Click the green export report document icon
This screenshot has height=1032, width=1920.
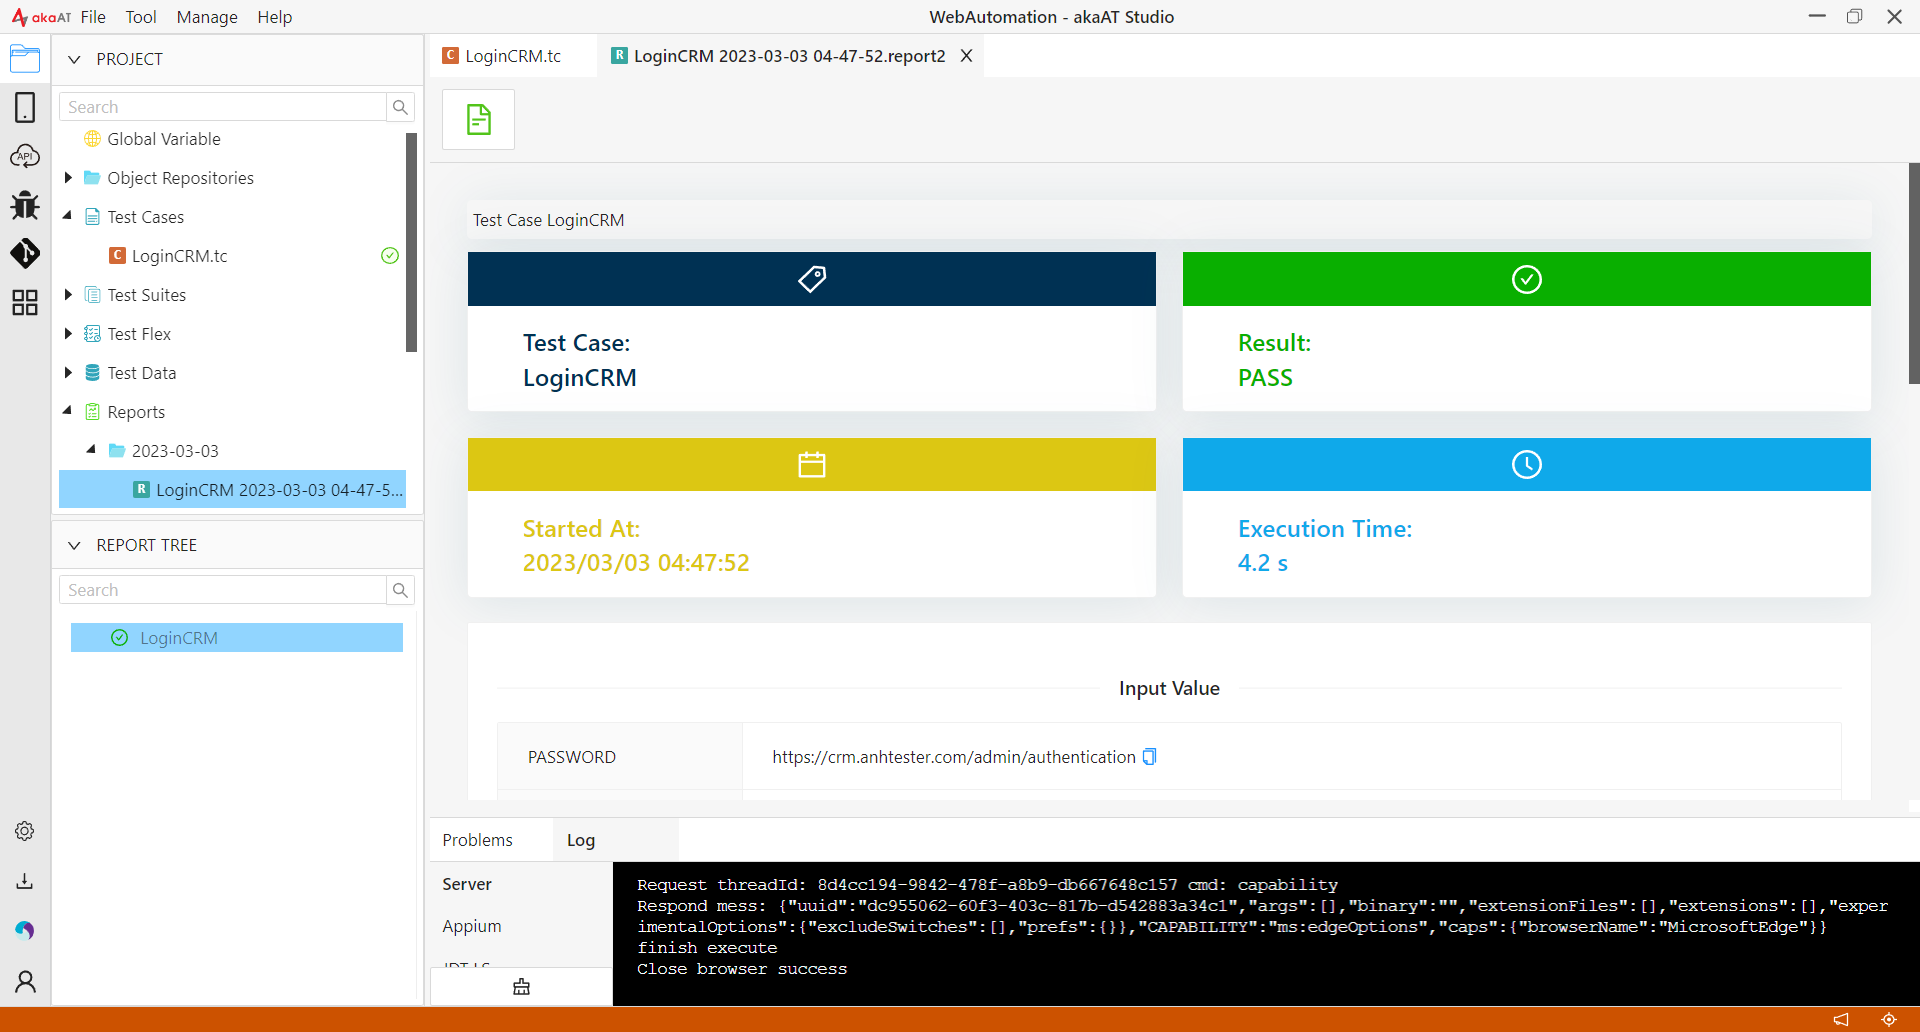tap(479, 120)
